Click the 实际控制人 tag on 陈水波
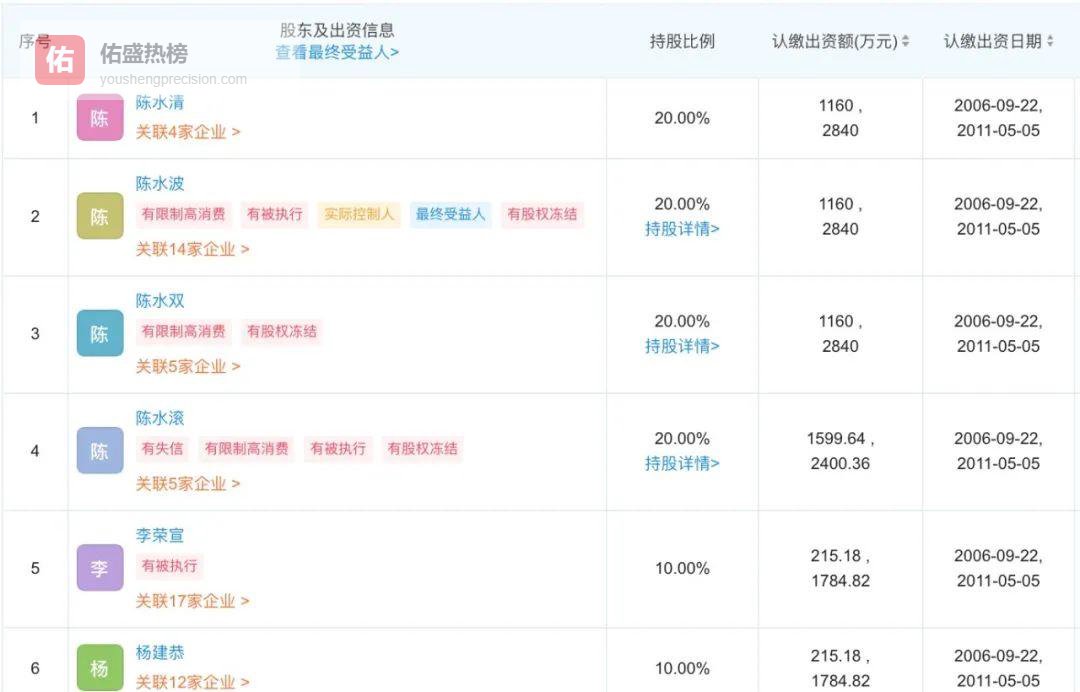This screenshot has height=692, width=1080. tap(359, 214)
